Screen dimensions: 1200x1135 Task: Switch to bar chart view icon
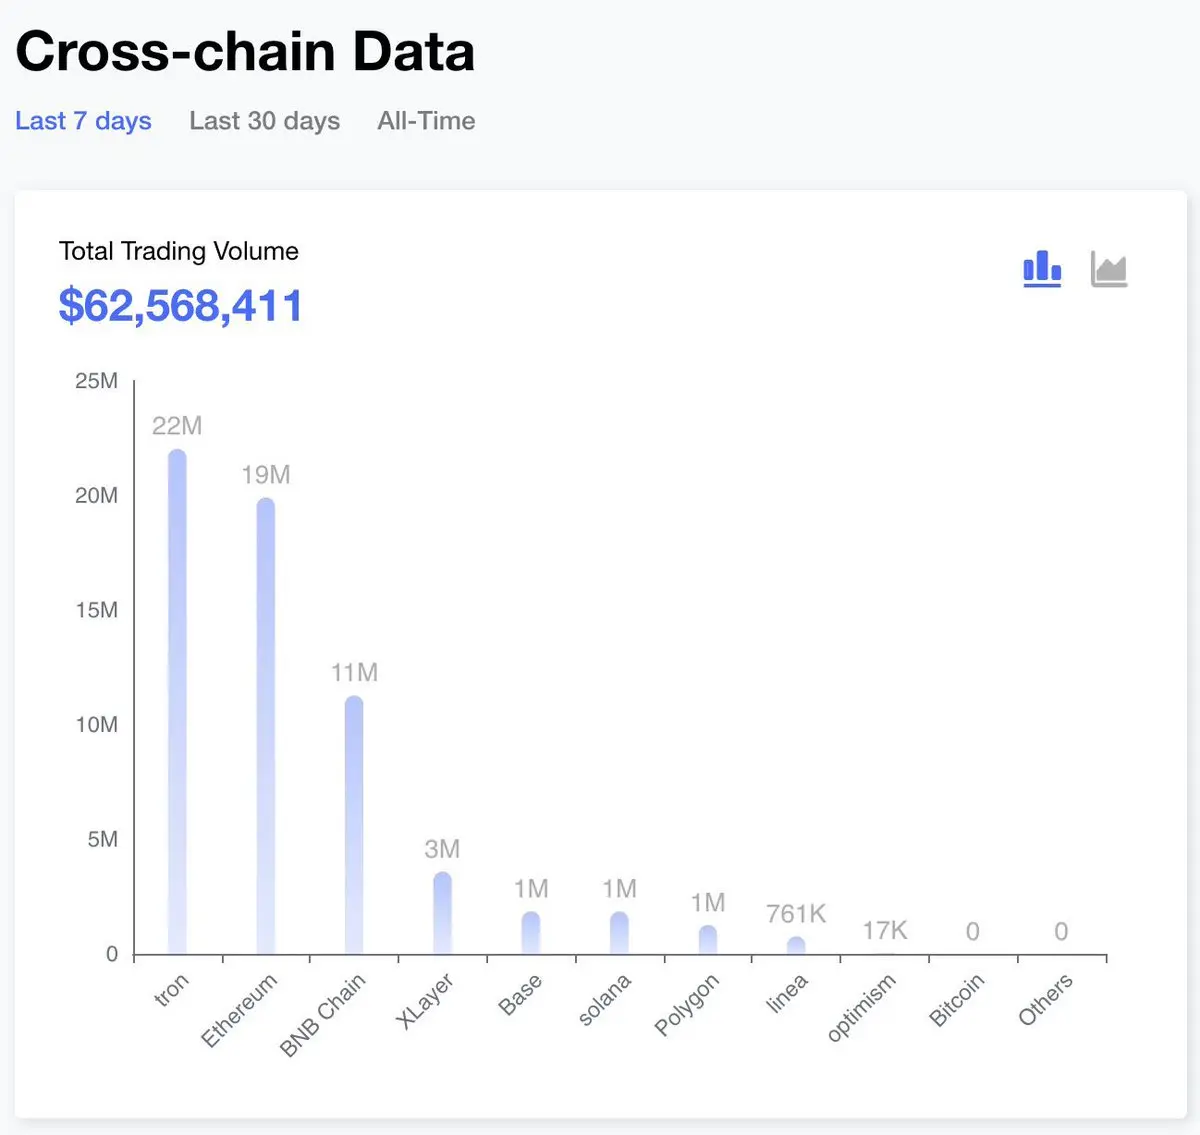click(1042, 269)
